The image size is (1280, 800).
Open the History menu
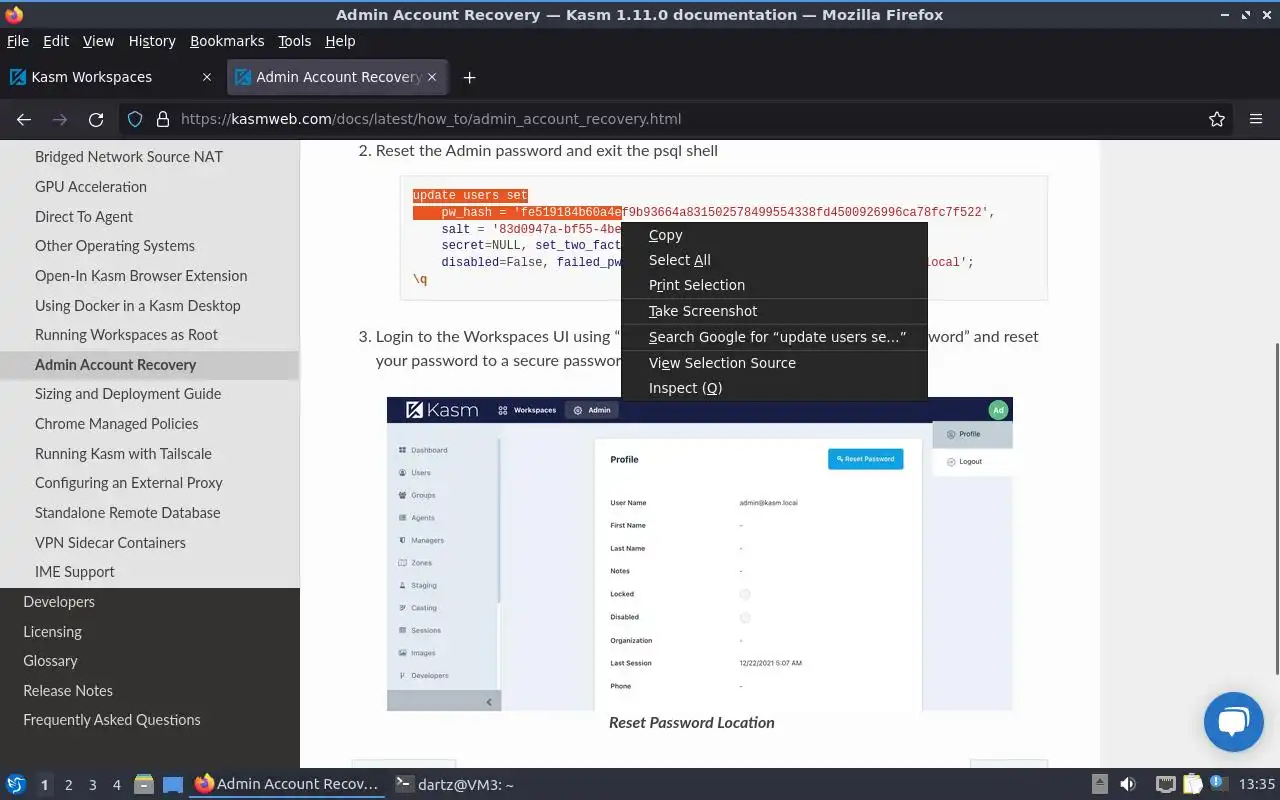pyautogui.click(x=152, y=41)
